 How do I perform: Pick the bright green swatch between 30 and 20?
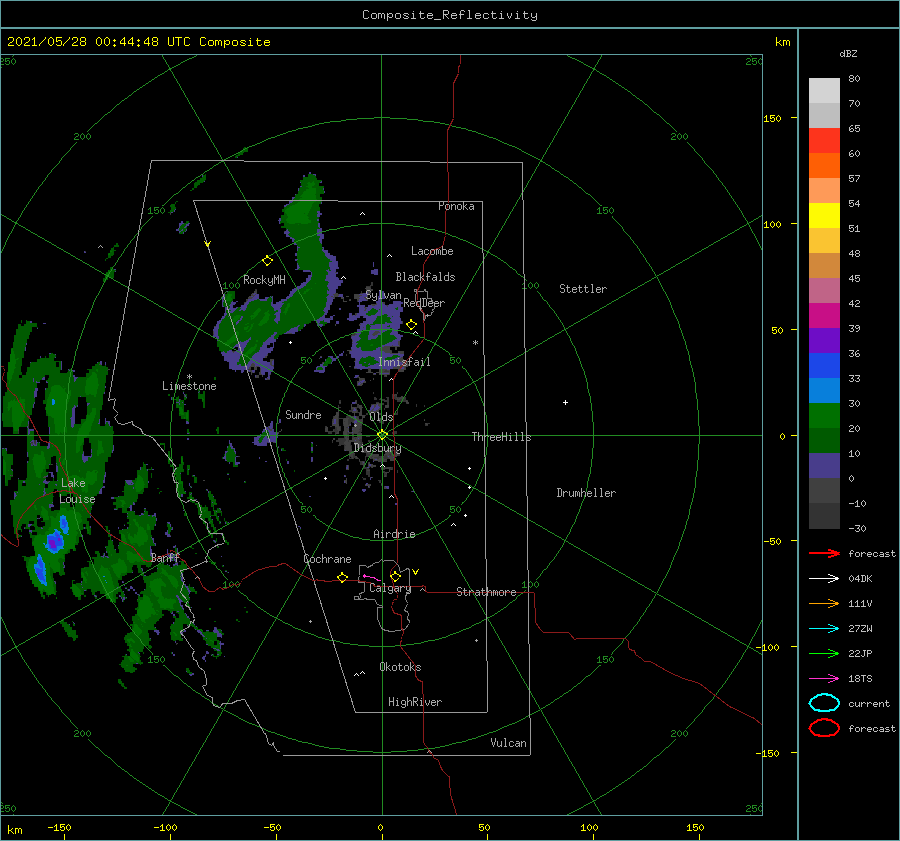click(x=824, y=416)
